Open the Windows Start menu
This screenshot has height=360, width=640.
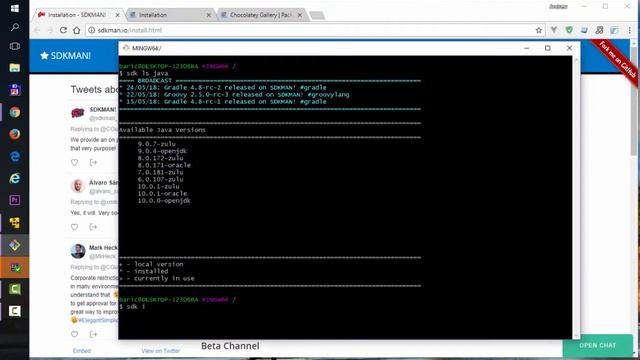(15, 8)
